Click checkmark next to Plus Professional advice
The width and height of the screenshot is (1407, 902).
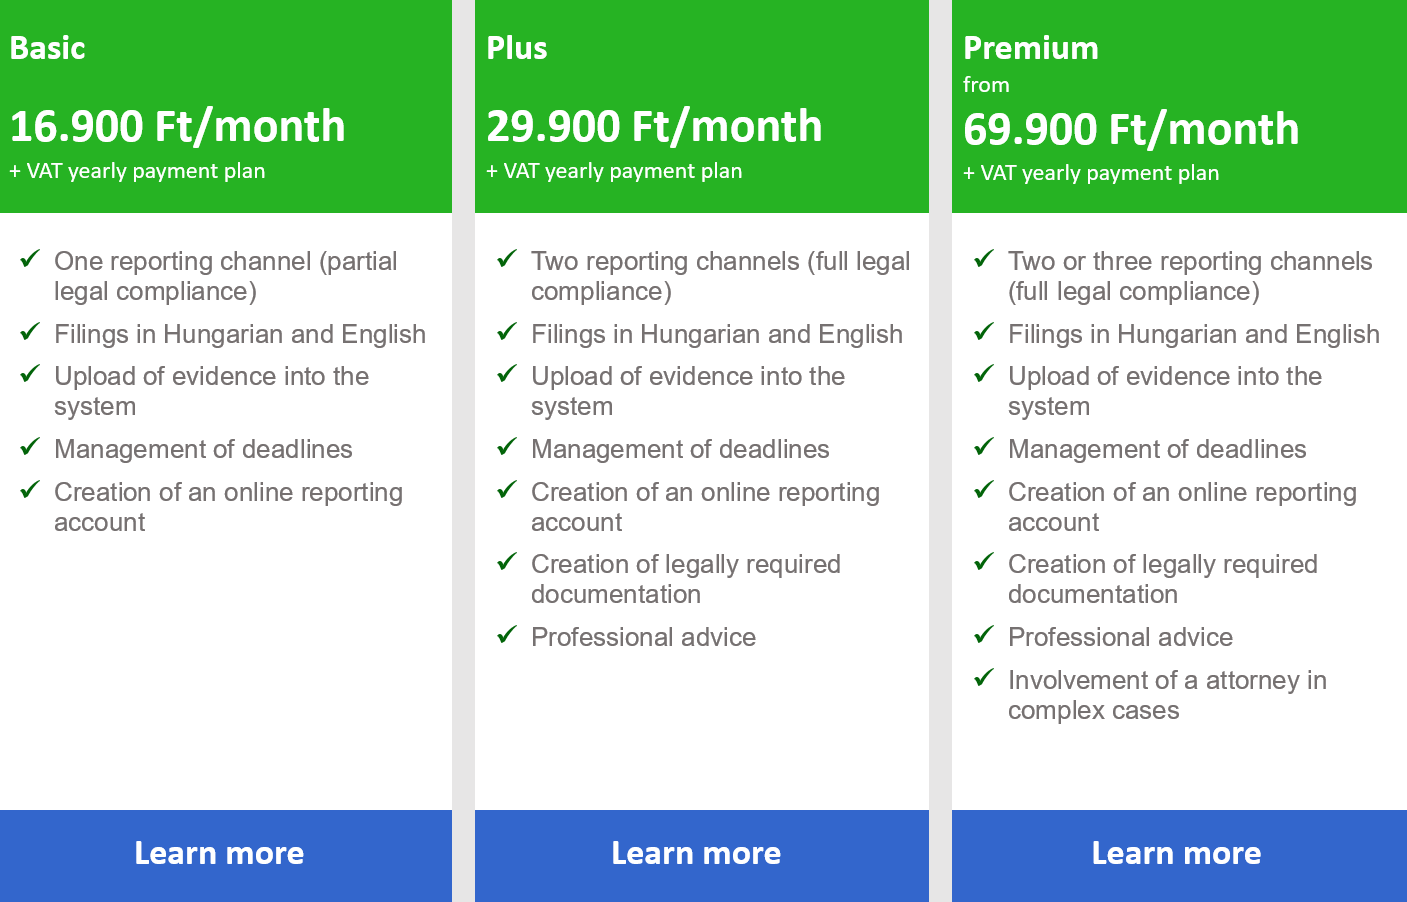(507, 635)
